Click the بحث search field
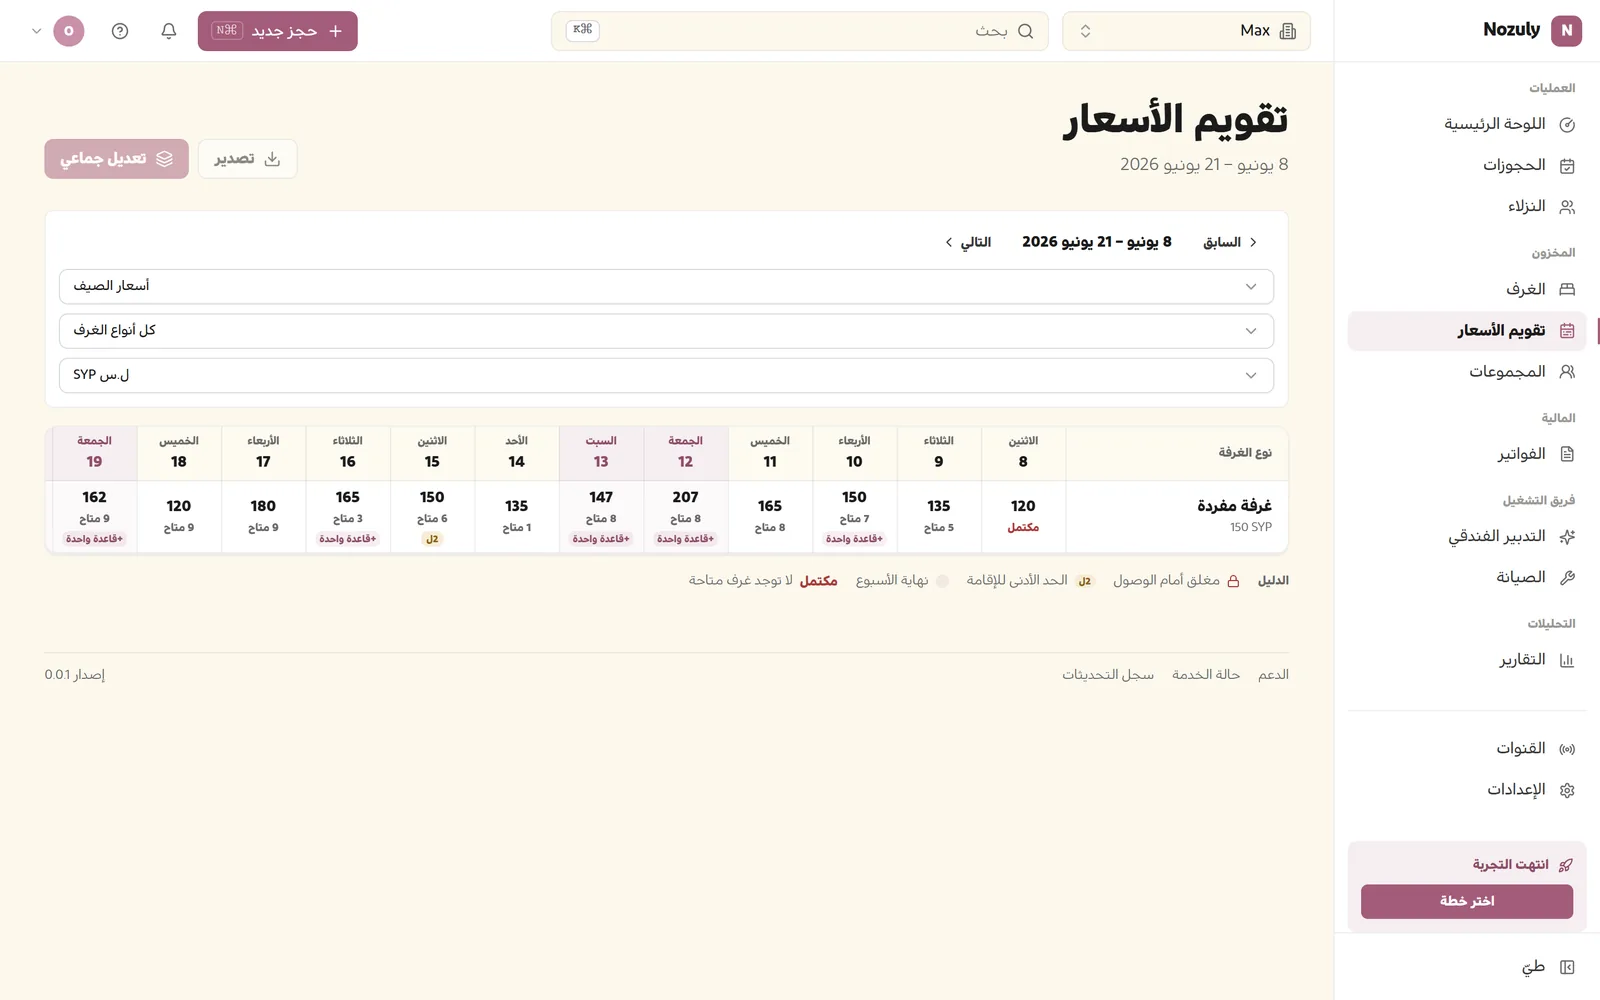This screenshot has height=1000, width=1600. (800, 31)
